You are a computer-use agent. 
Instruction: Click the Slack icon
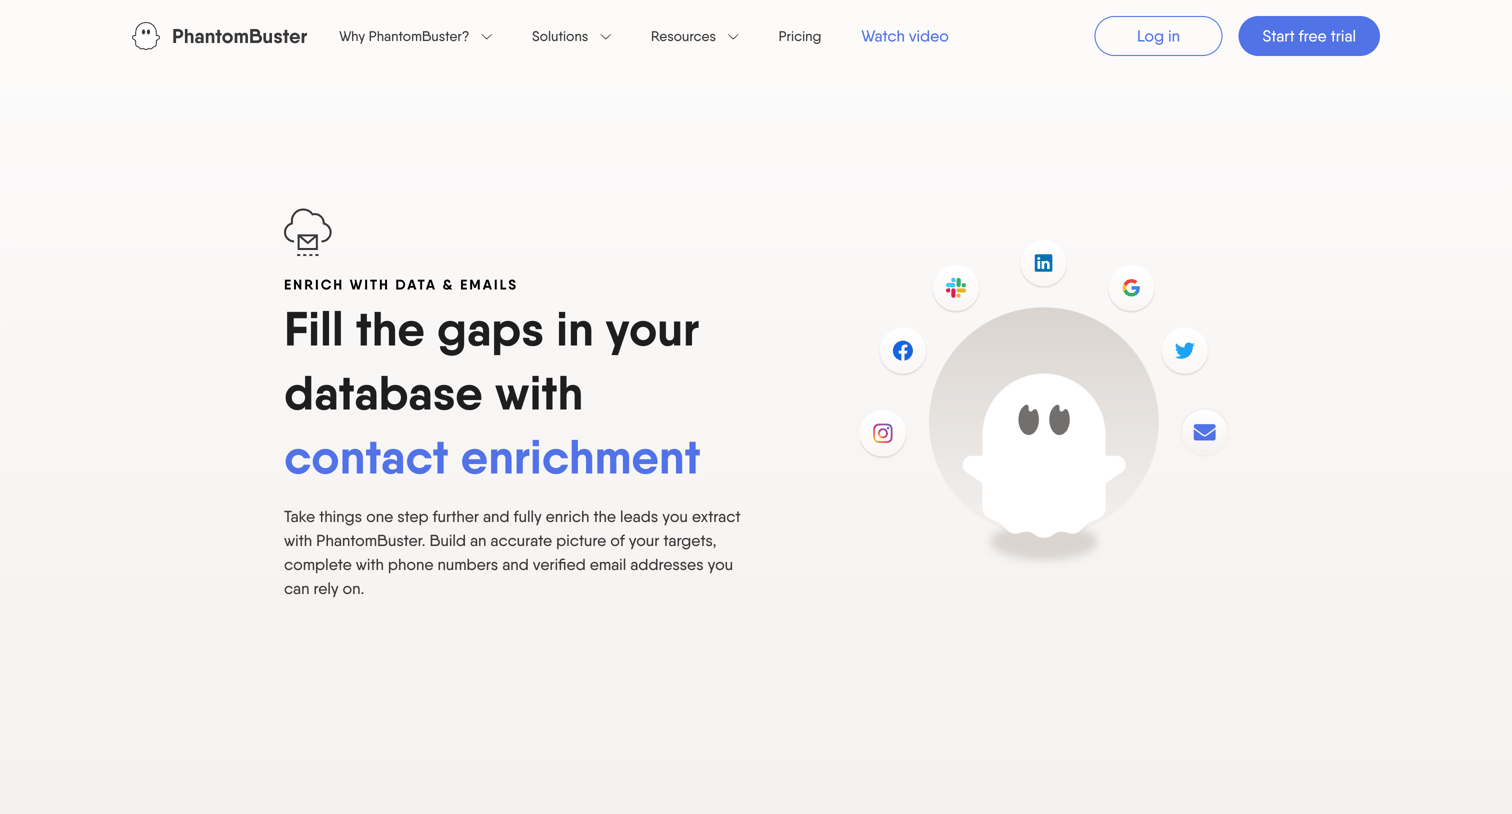[956, 288]
